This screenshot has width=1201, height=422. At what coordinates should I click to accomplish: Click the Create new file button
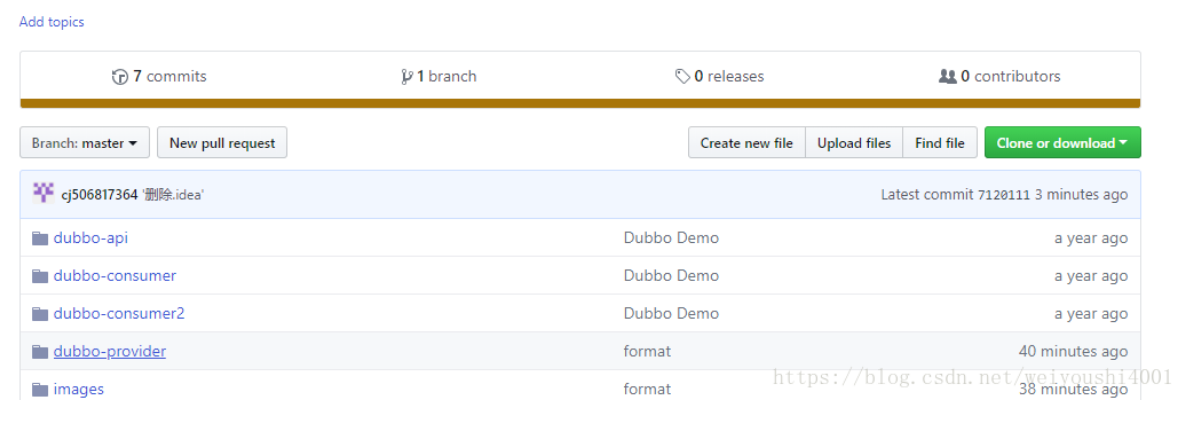click(x=747, y=143)
